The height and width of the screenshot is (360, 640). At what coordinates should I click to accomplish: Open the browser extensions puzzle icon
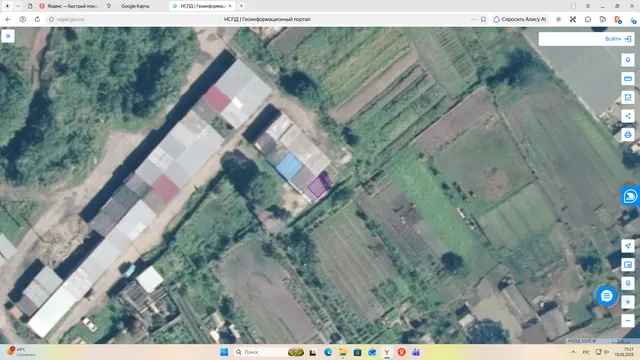coord(588,19)
